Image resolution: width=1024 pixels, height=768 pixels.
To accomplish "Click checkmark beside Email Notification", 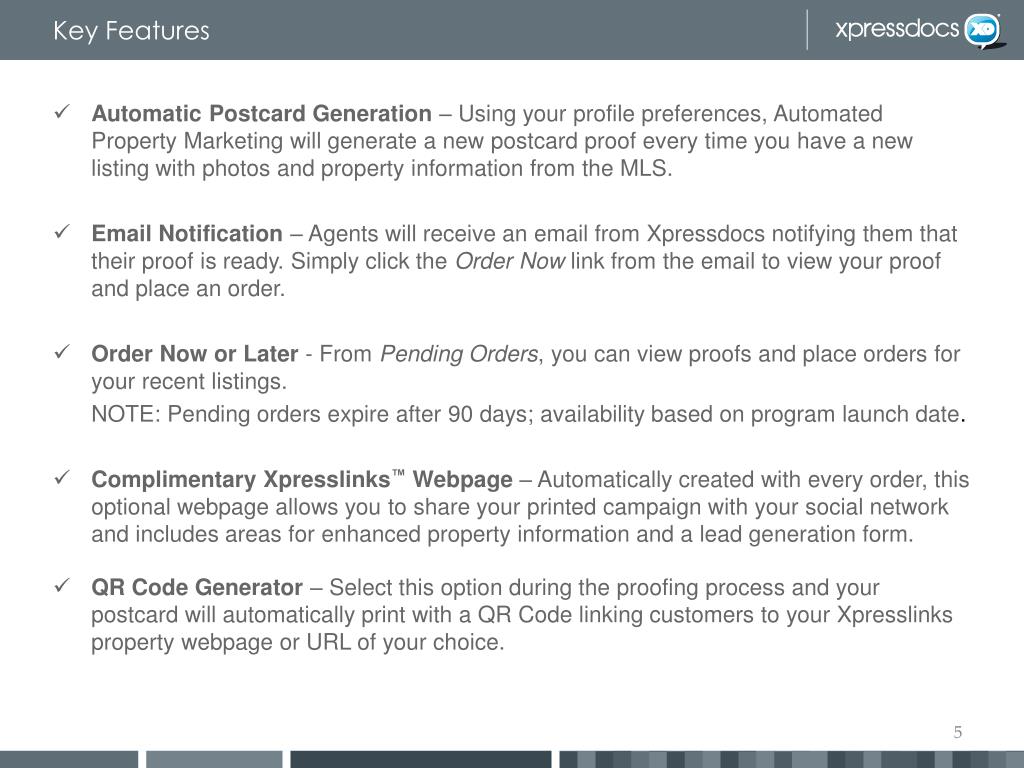I will pyautogui.click(x=63, y=232).
